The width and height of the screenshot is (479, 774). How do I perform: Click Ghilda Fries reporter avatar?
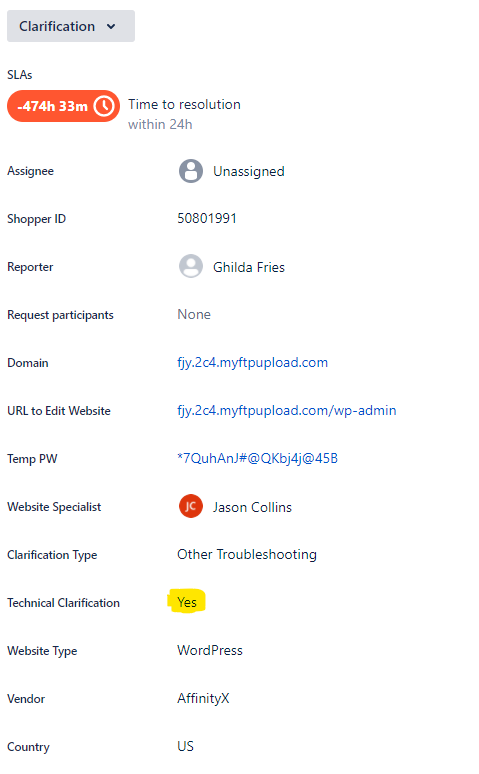191,267
